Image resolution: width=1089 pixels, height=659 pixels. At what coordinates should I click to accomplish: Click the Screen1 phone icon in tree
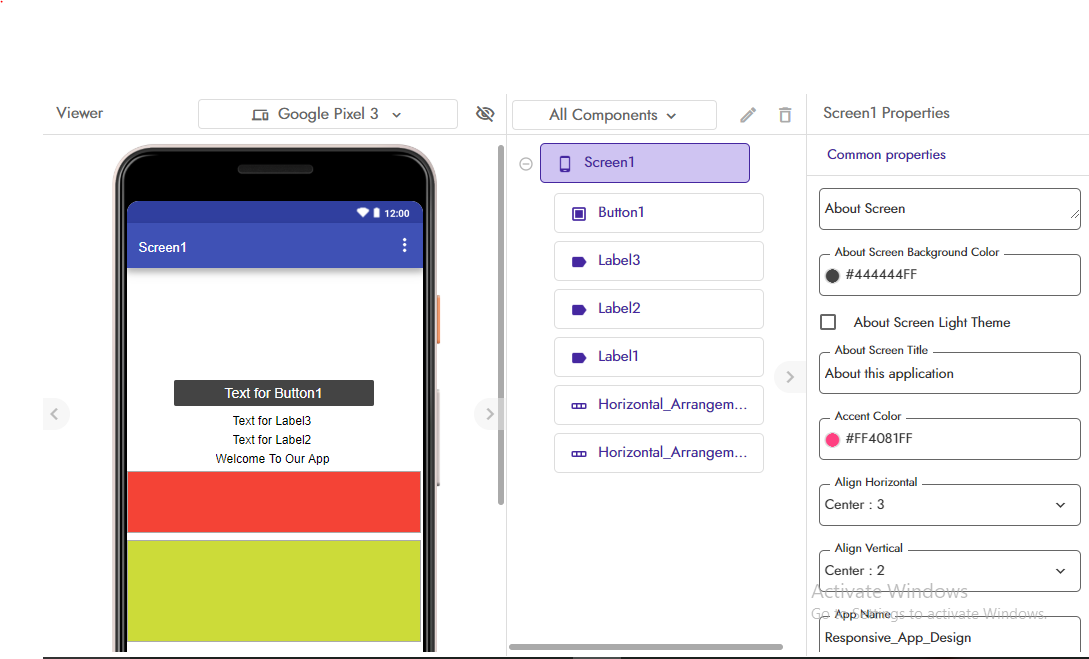click(565, 164)
